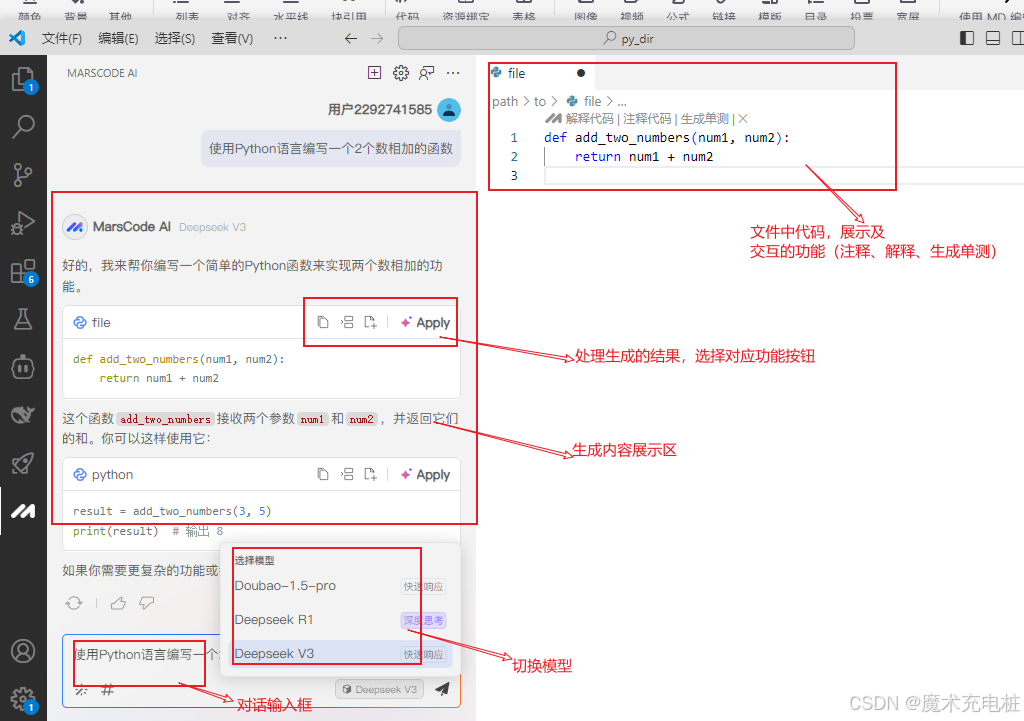Go forward with the right arrow

[x=377, y=39]
